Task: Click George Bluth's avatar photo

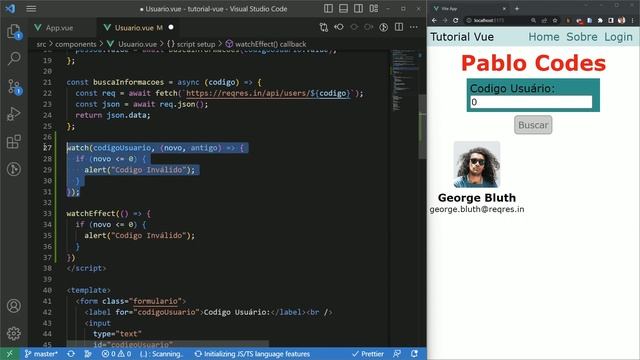Action: tap(477, 164)
